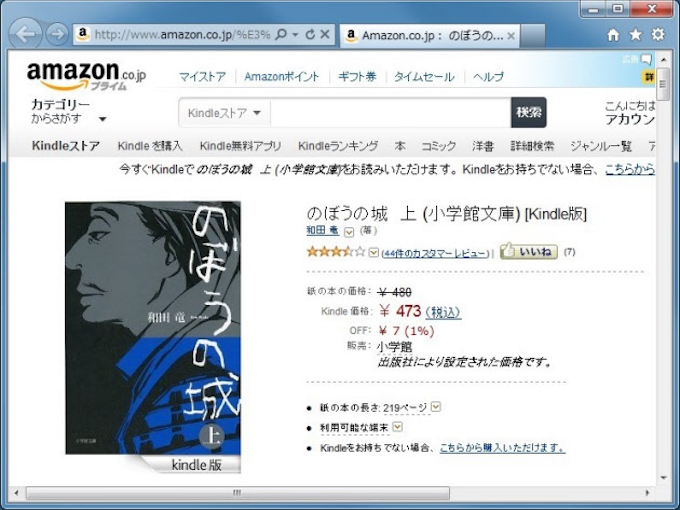Click the stop loading X in the address bar
The image size is (680, 510).
point(324,34)
